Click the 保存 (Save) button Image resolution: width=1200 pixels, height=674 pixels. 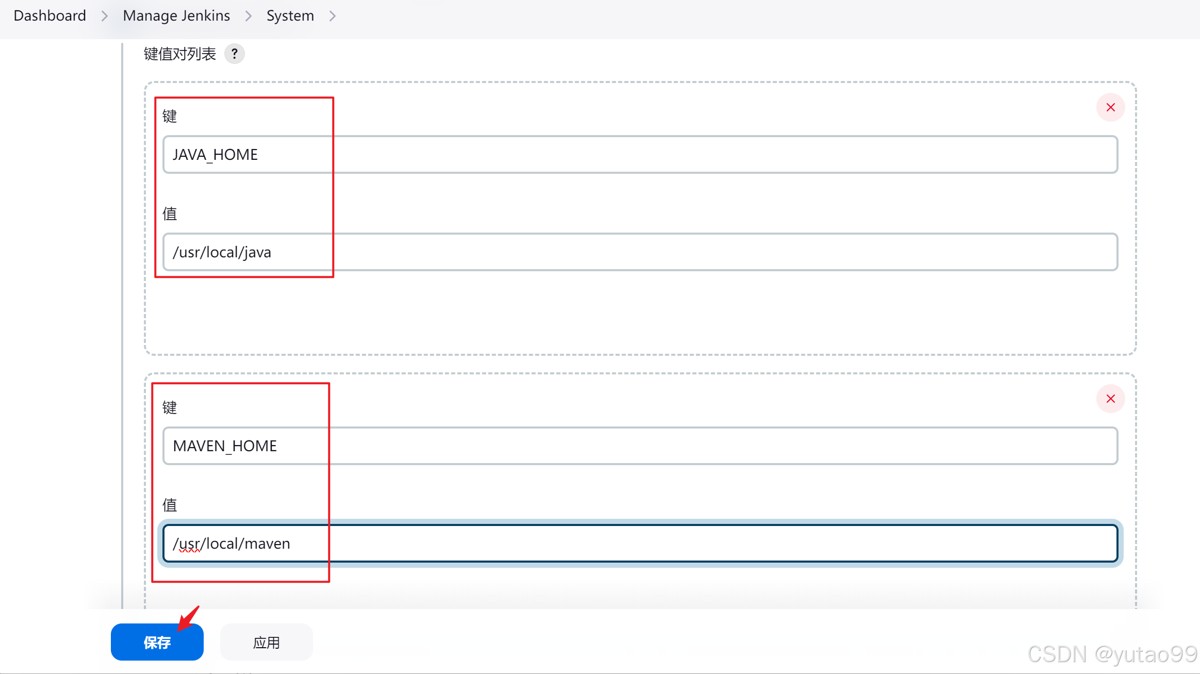coord(157,642)
